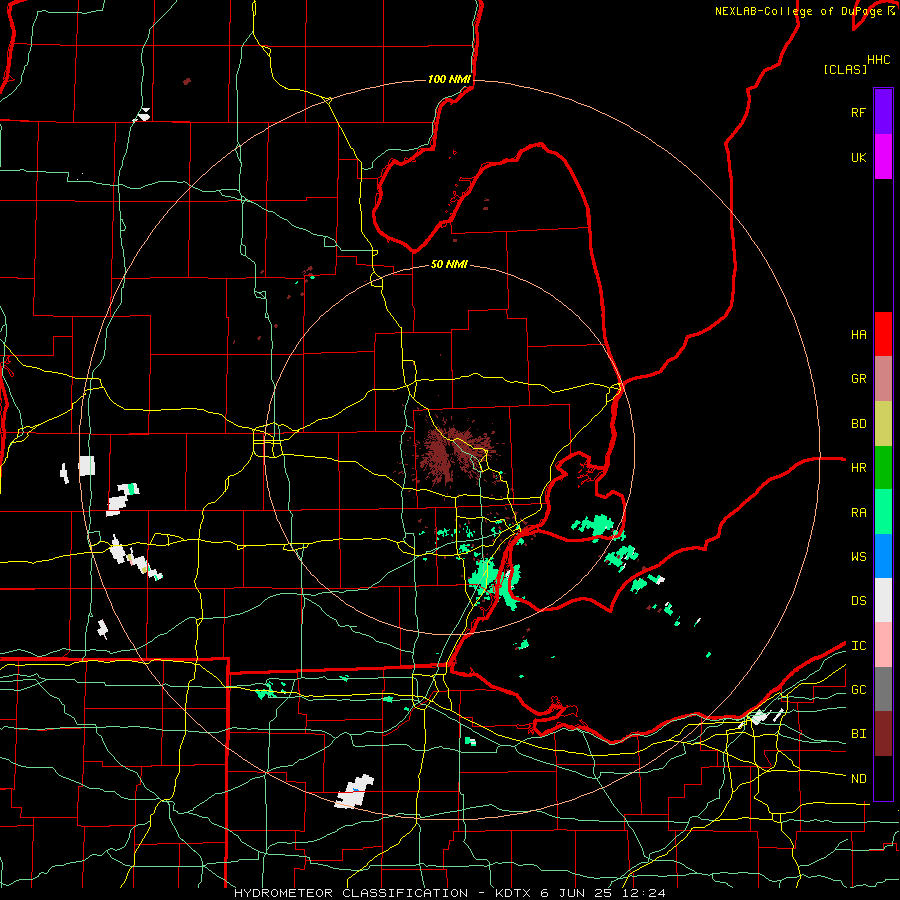This screenshot has width=900, height=900.
Task: Pick the dark green HR swatch
Action: tap(883, 468)
